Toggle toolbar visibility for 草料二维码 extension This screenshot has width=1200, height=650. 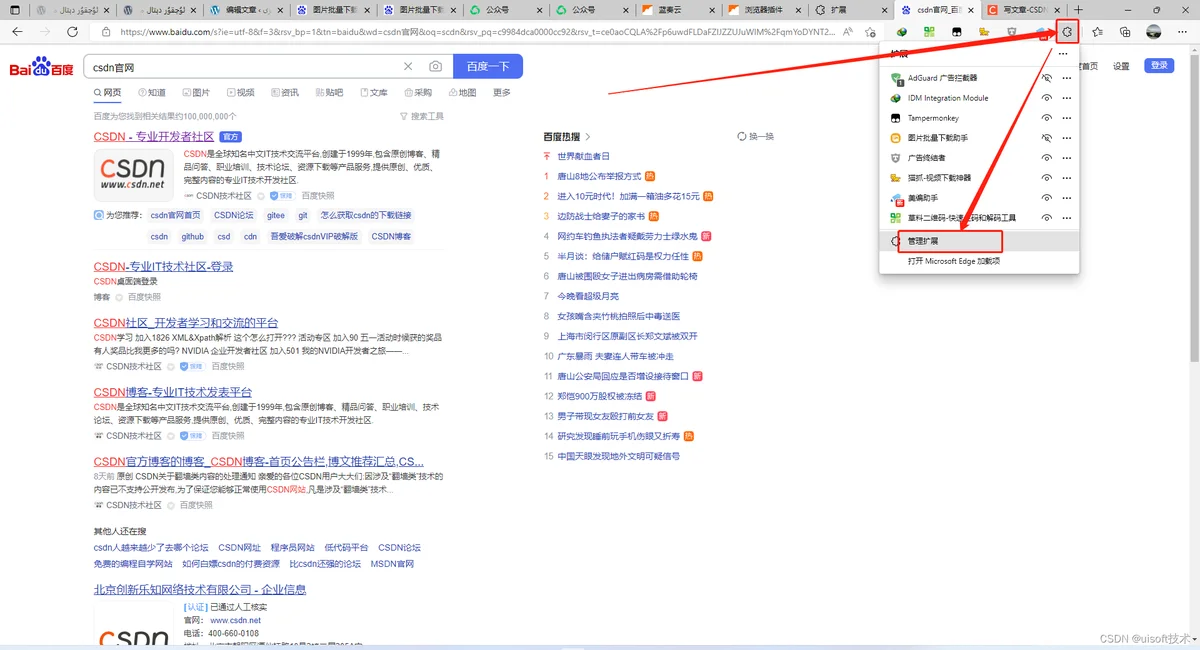[1046, 218]
